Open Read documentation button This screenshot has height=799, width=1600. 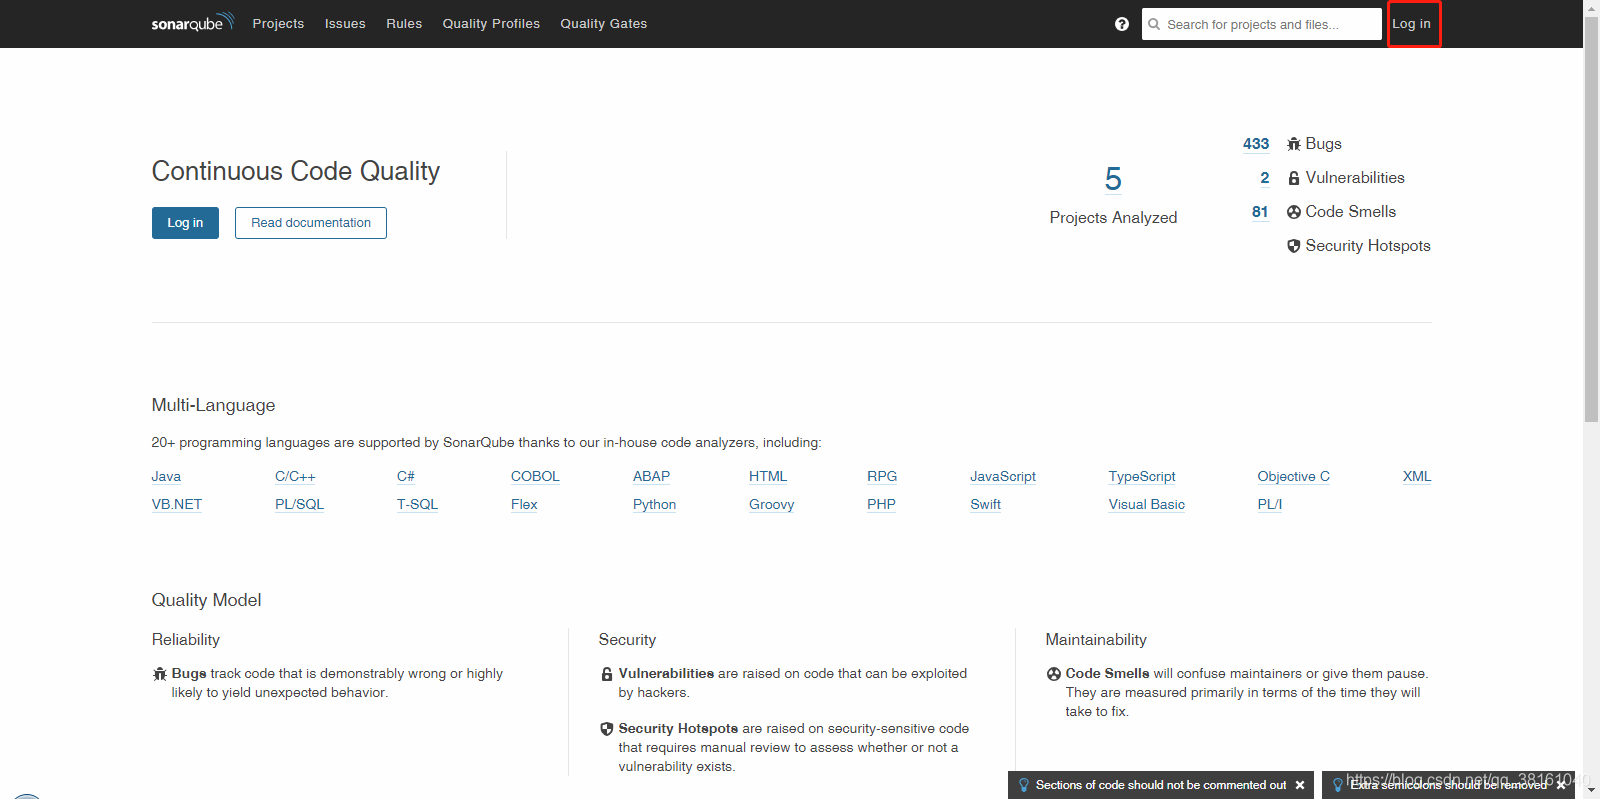[x=311, y=223]
